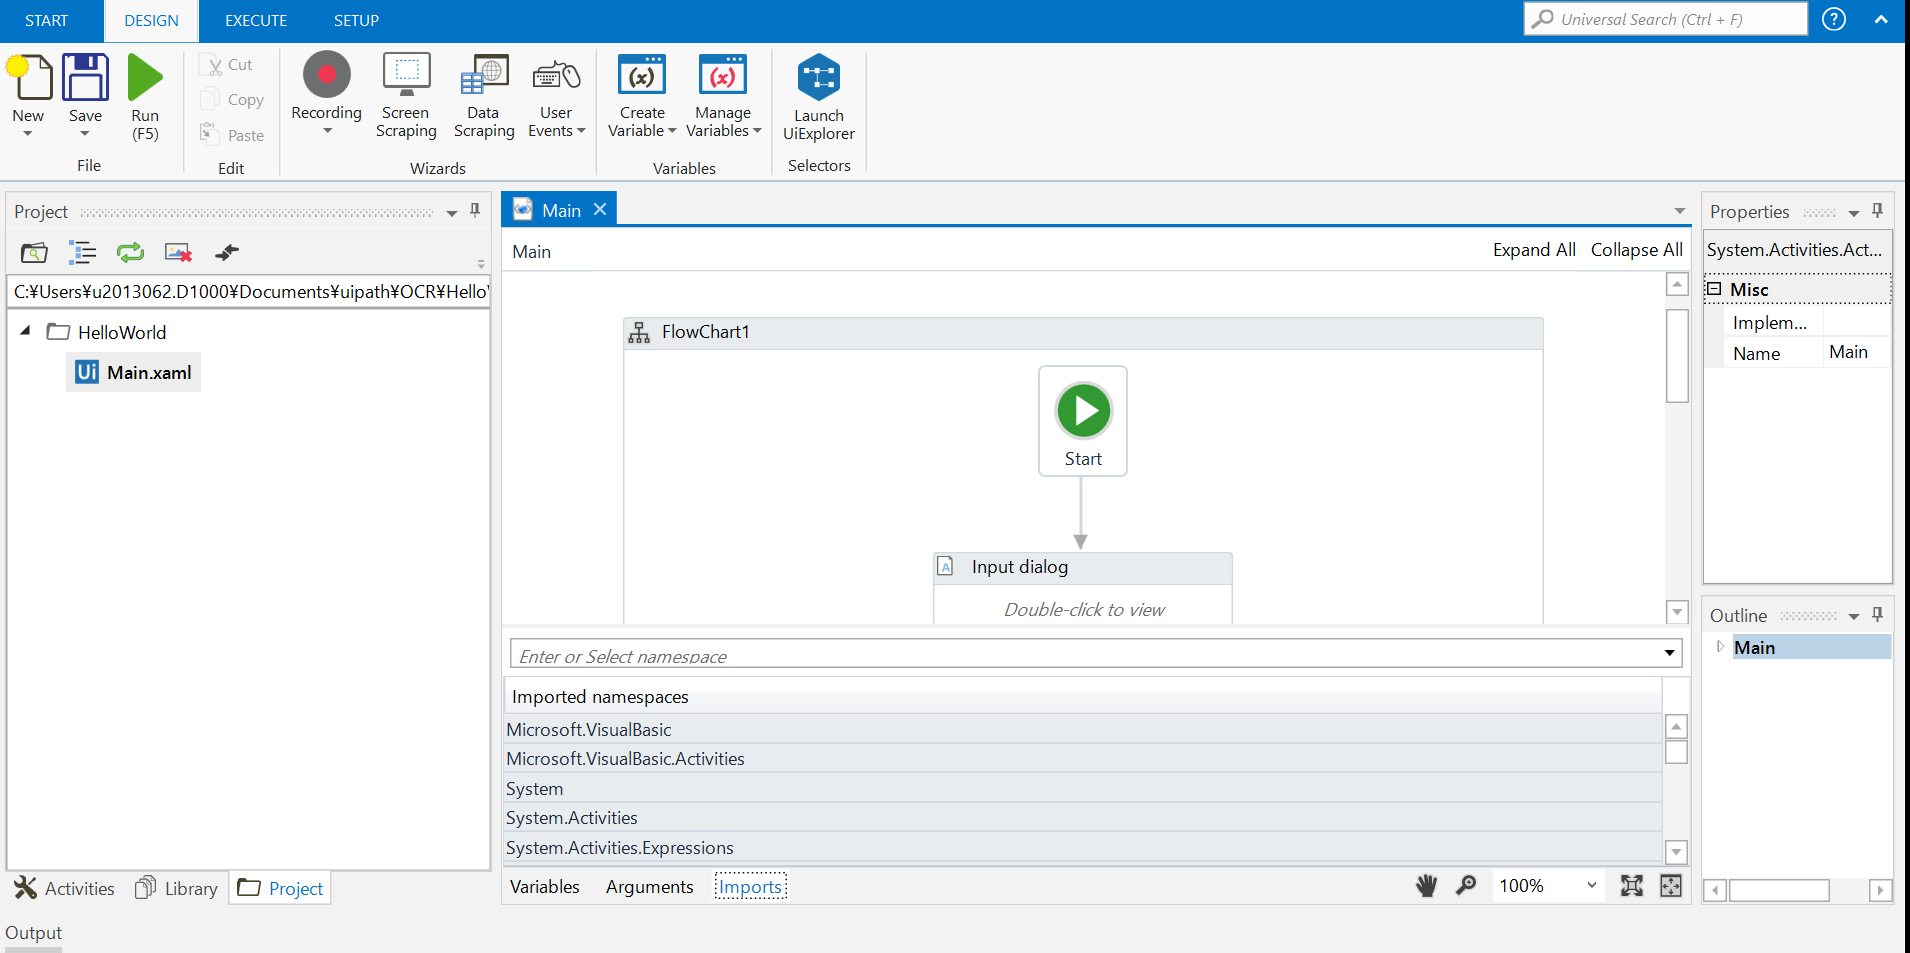1910x953 pixels.
Task: Click the Create Variable icon
Action: [642, 76]
